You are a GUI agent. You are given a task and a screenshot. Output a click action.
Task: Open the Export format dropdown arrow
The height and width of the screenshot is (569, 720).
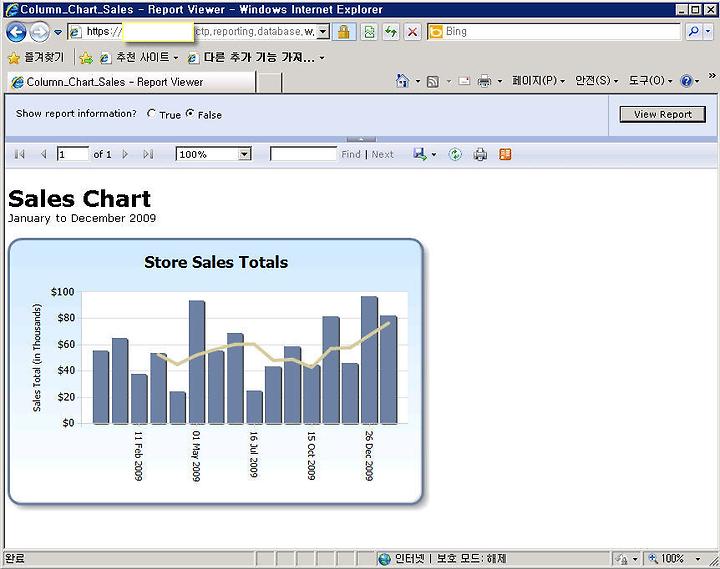click(433, 154)
